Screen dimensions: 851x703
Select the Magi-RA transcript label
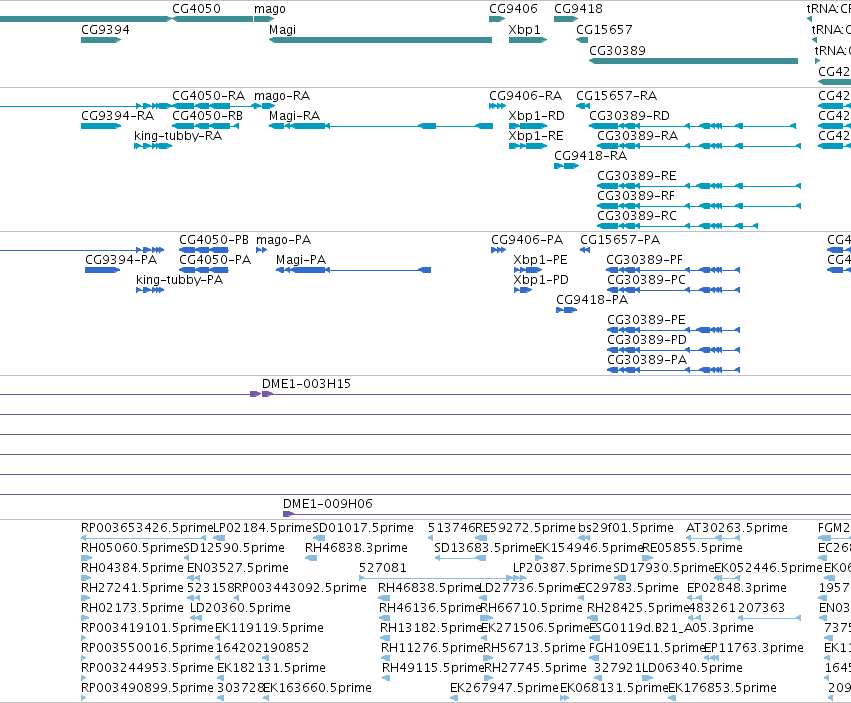click(x=294, y=116)
